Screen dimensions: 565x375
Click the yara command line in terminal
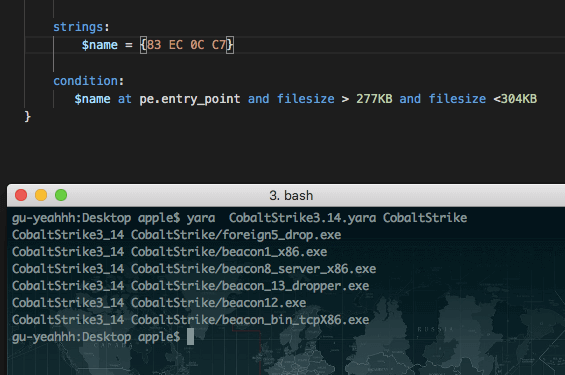click(239, 218)
